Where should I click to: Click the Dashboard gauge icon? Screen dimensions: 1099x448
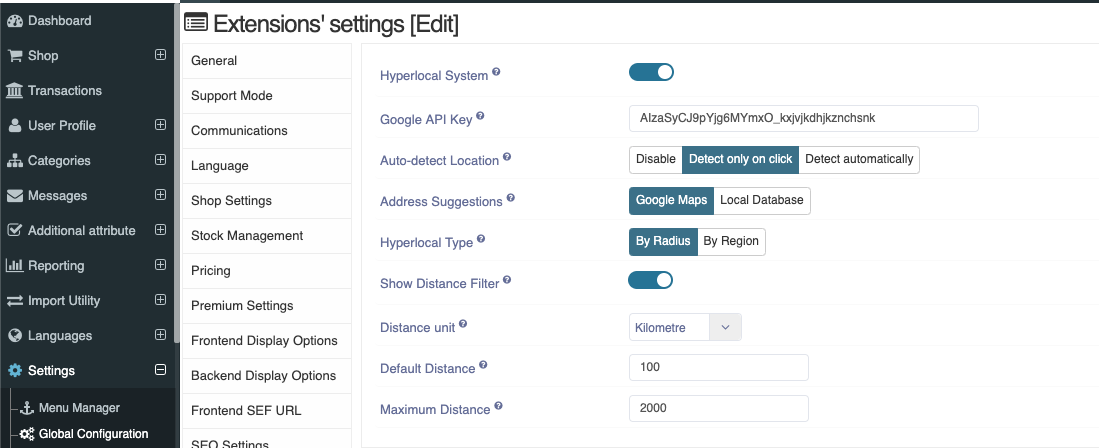click(15, 21)
